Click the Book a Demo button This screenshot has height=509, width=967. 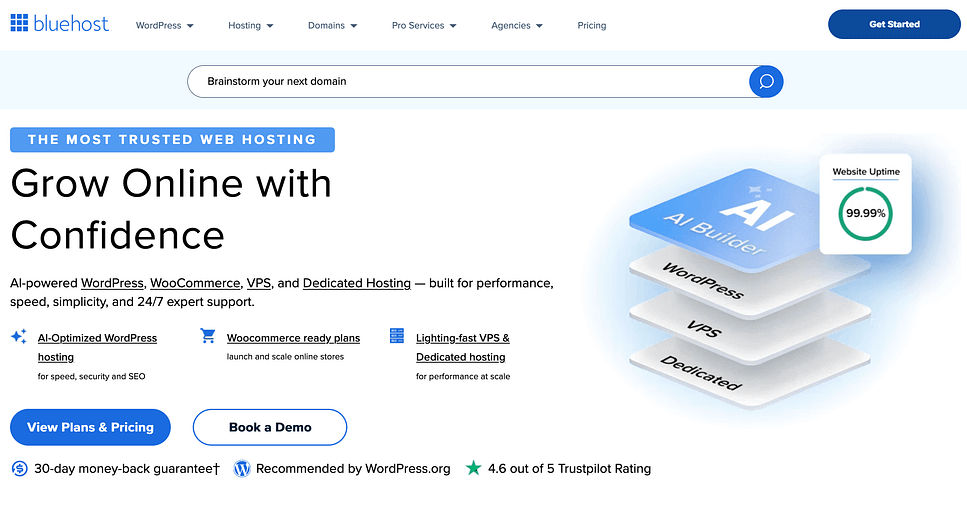pos(270,427)
